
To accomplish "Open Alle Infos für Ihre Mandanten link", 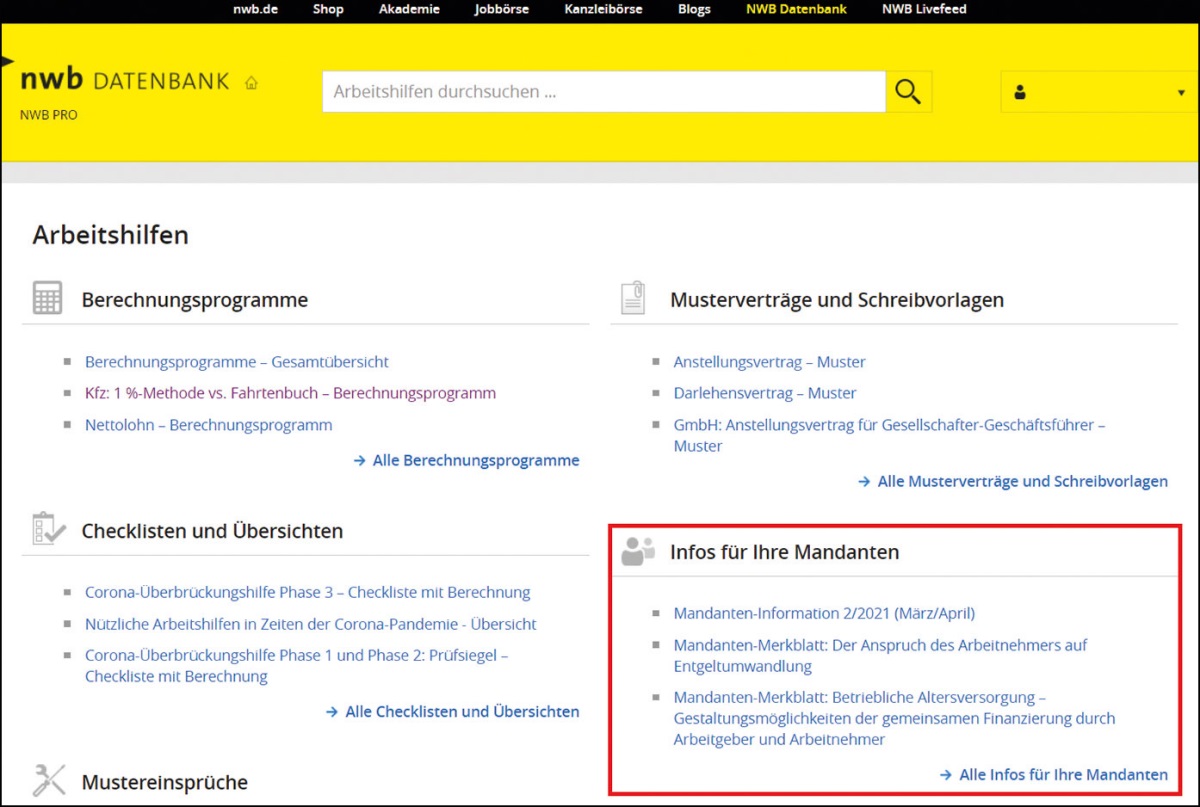I will tap(1062, 775).
